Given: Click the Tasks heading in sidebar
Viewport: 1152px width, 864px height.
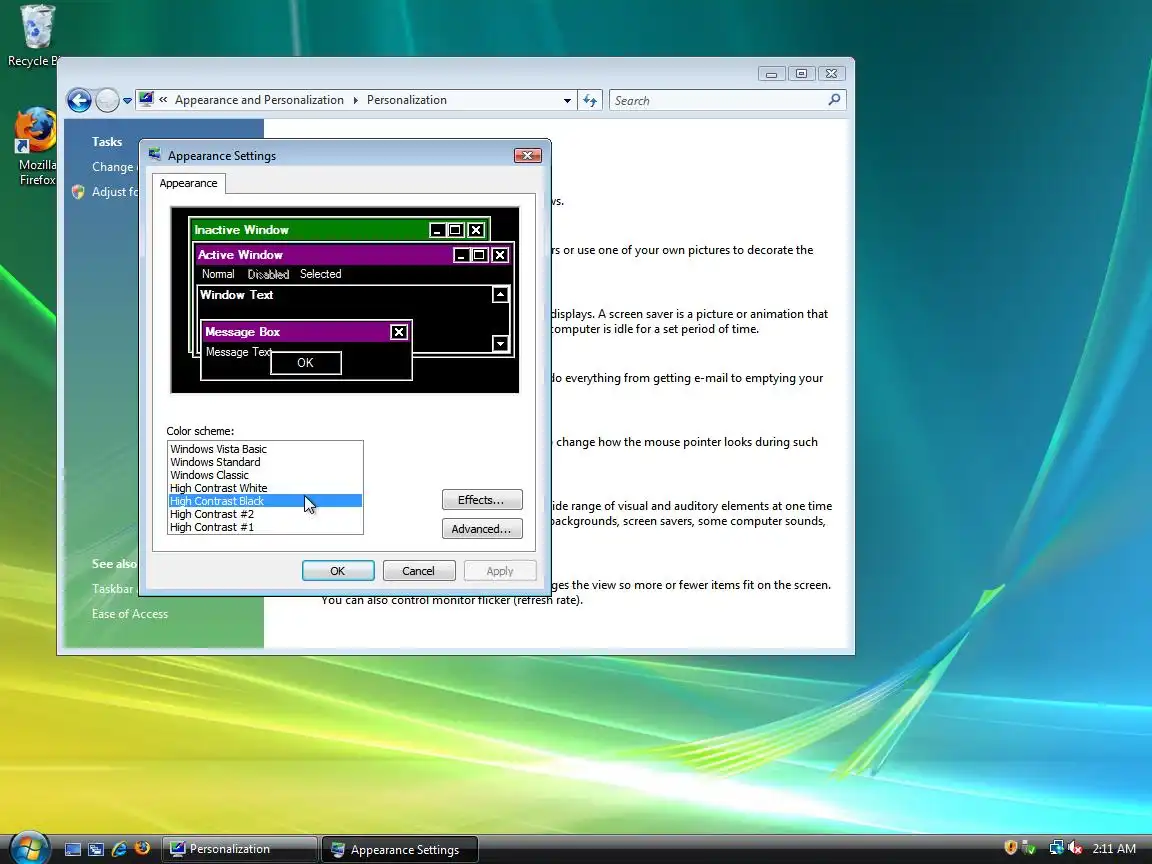Looking at the screenshot, I should [107, 142].
